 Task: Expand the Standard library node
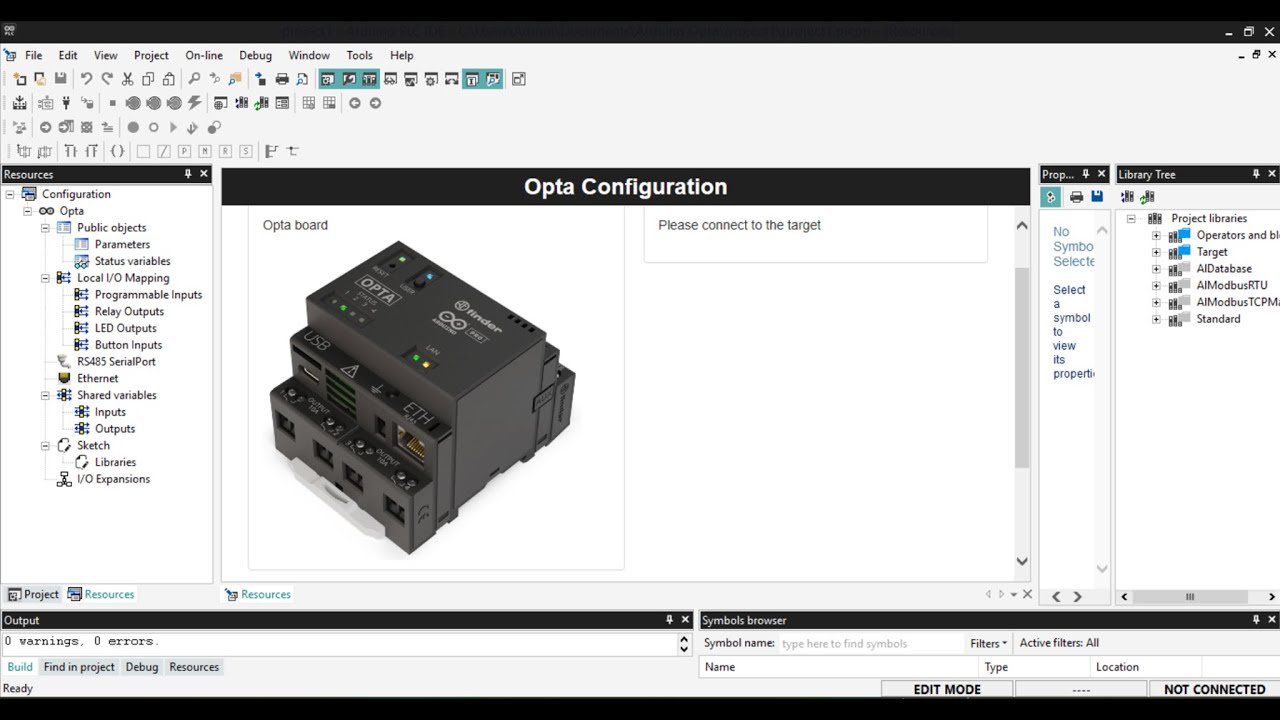[x=1156, y=319]
